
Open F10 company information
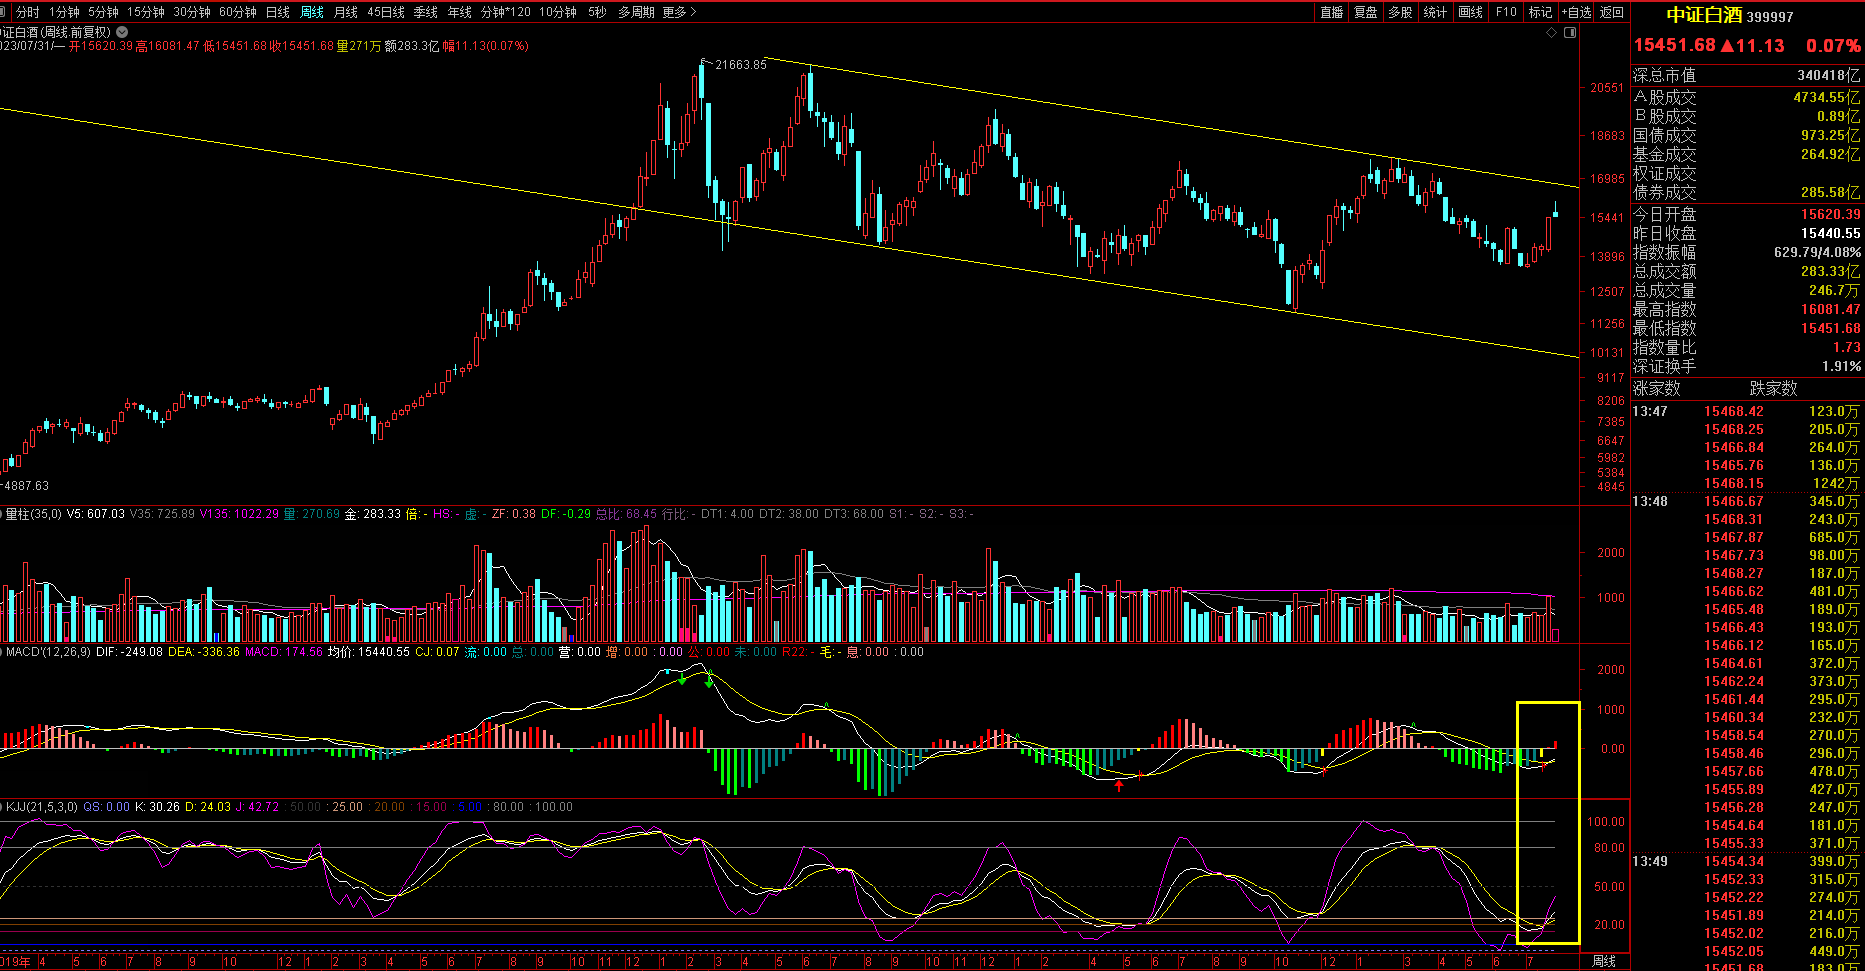(1506, 12)
